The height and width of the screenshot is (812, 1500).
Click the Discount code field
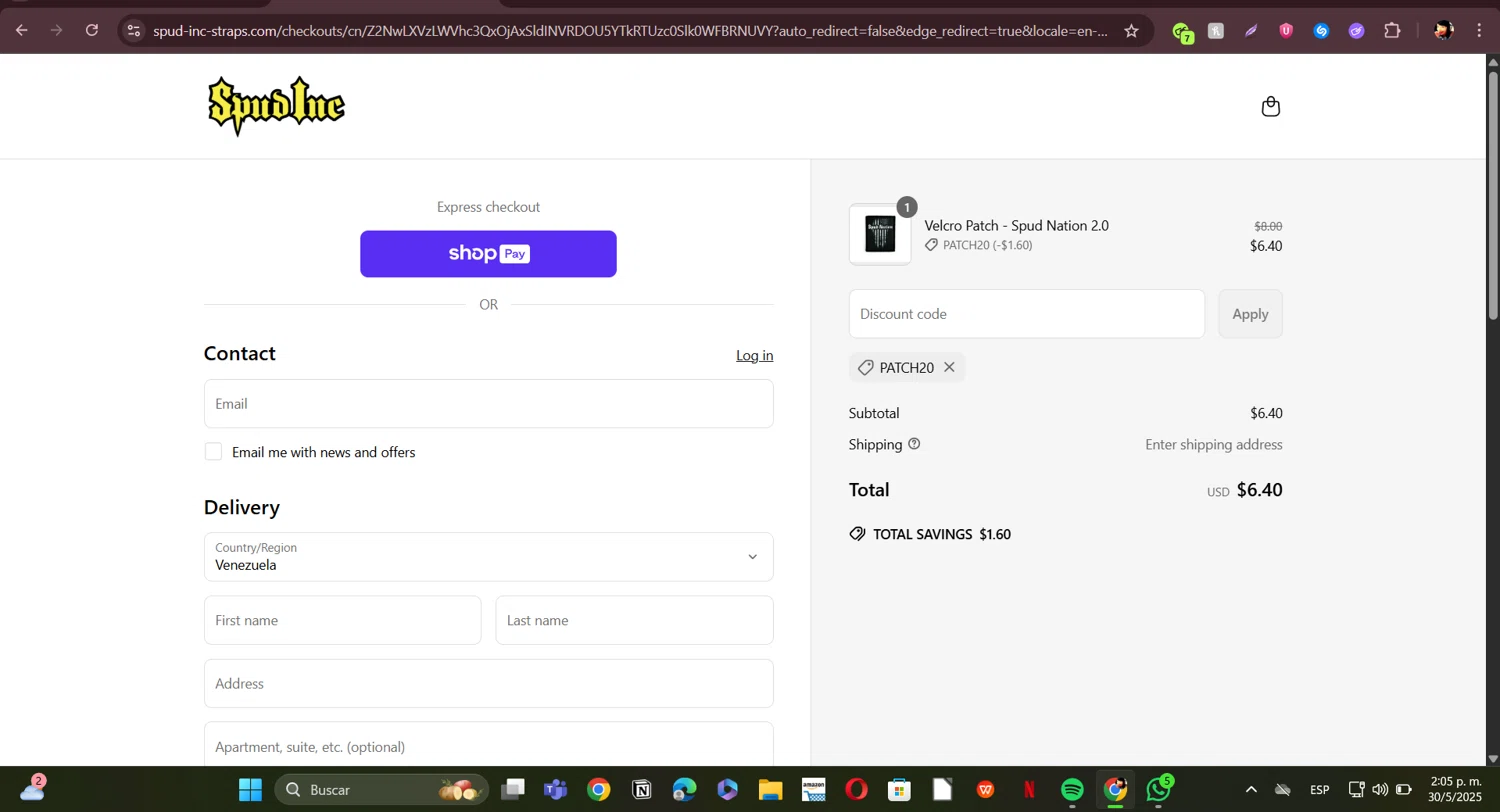point(1027,314)
